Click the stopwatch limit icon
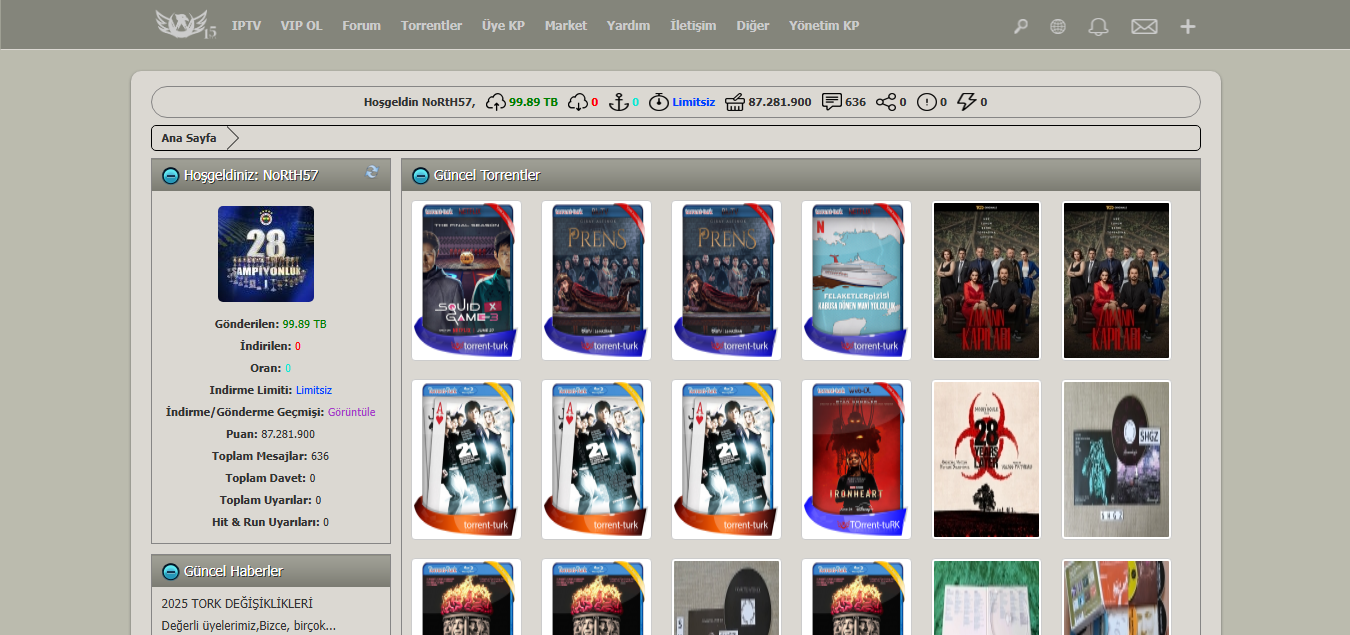Viewport: 1350px width, 635px height. click(x=659, y=102)
